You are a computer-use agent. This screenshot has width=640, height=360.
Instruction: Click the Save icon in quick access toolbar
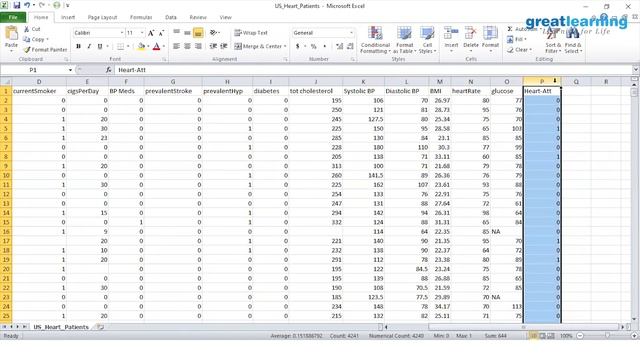point(17,5)
